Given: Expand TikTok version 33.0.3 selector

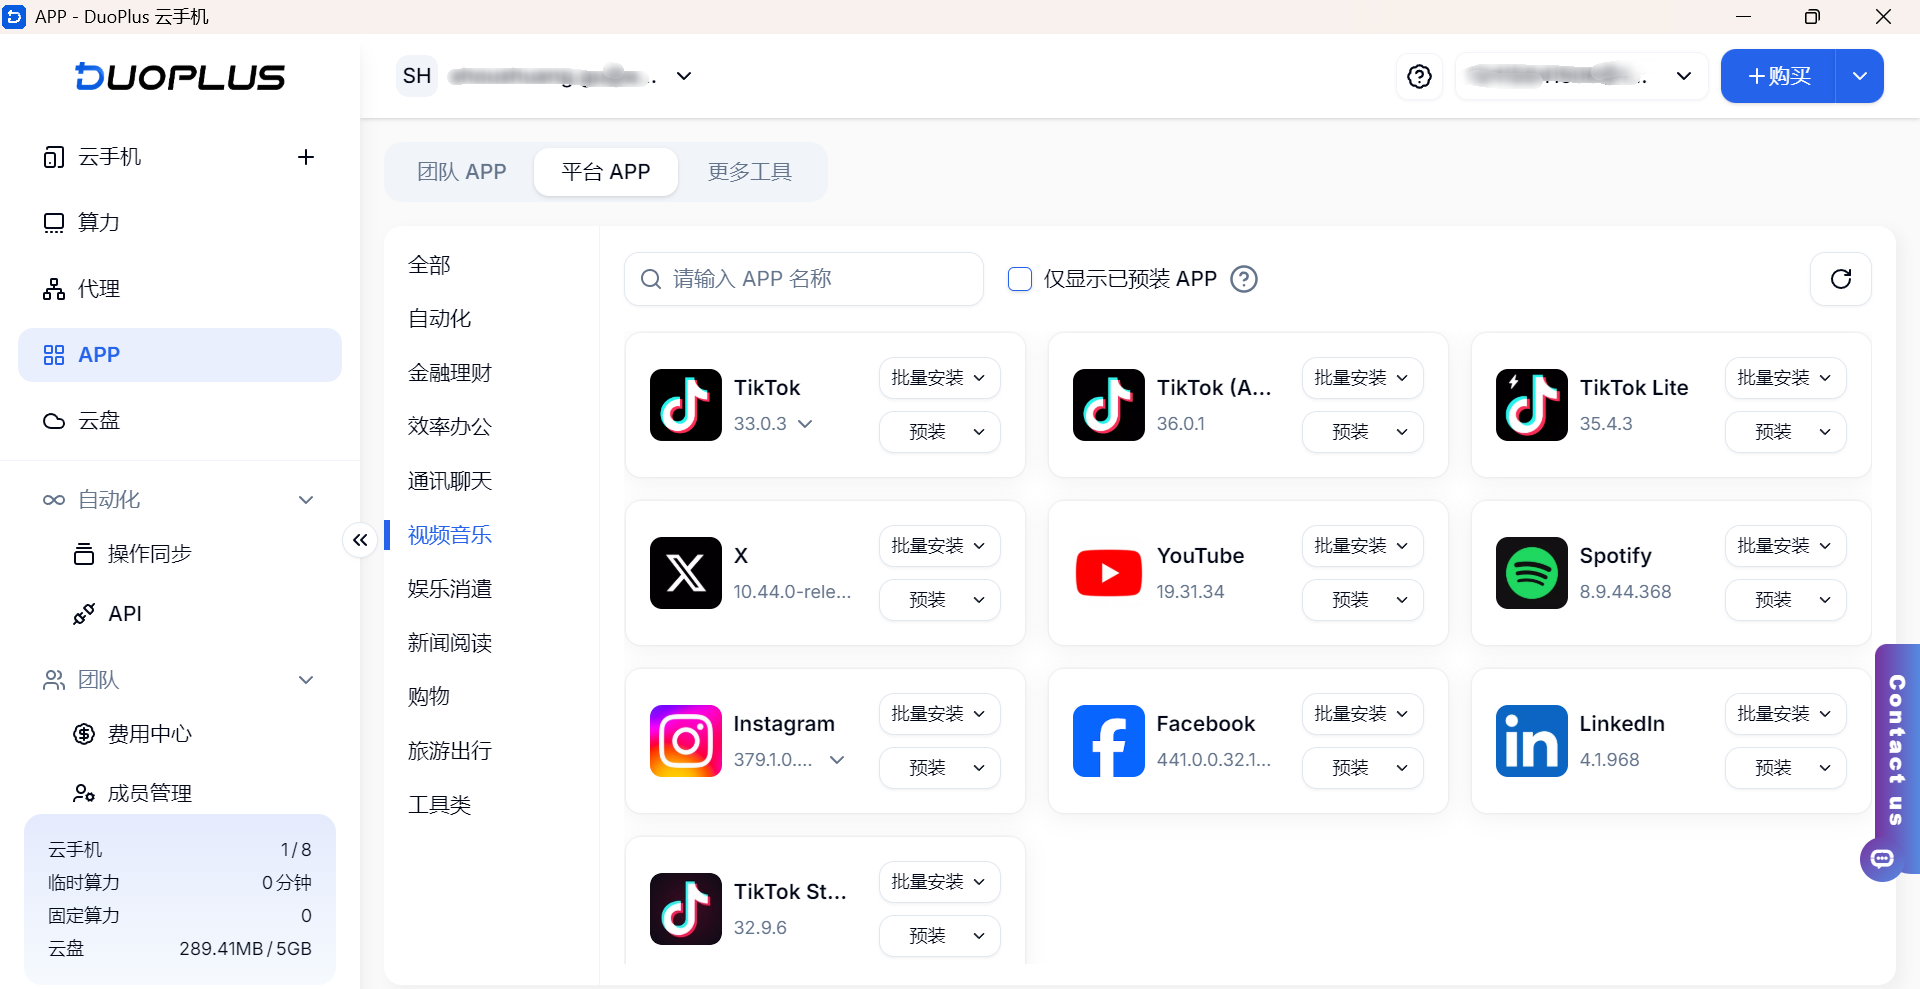Looking at the screenshot, I should [x=805, y=424].
